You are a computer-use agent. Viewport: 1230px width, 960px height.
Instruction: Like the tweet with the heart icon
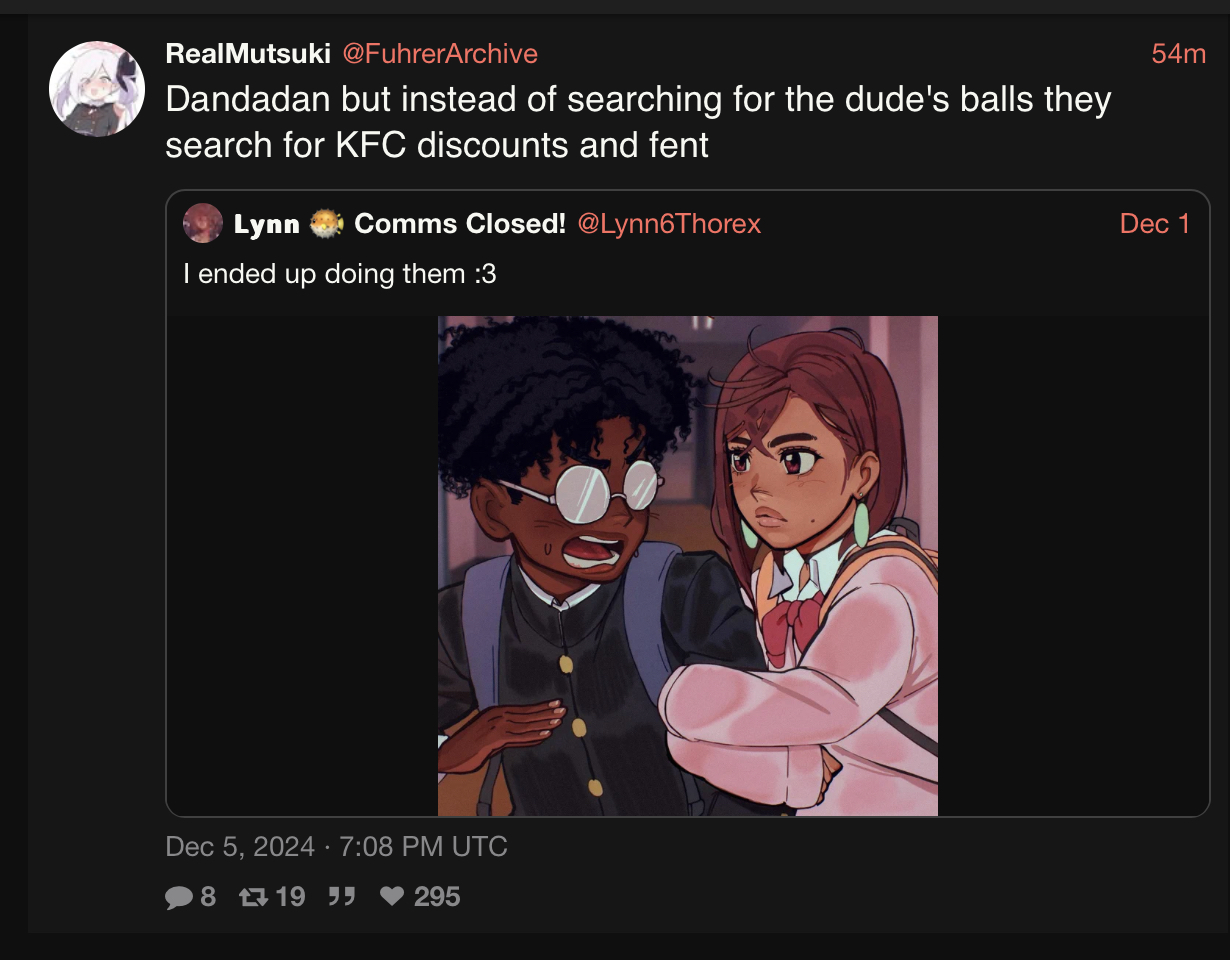pos(392,897)
